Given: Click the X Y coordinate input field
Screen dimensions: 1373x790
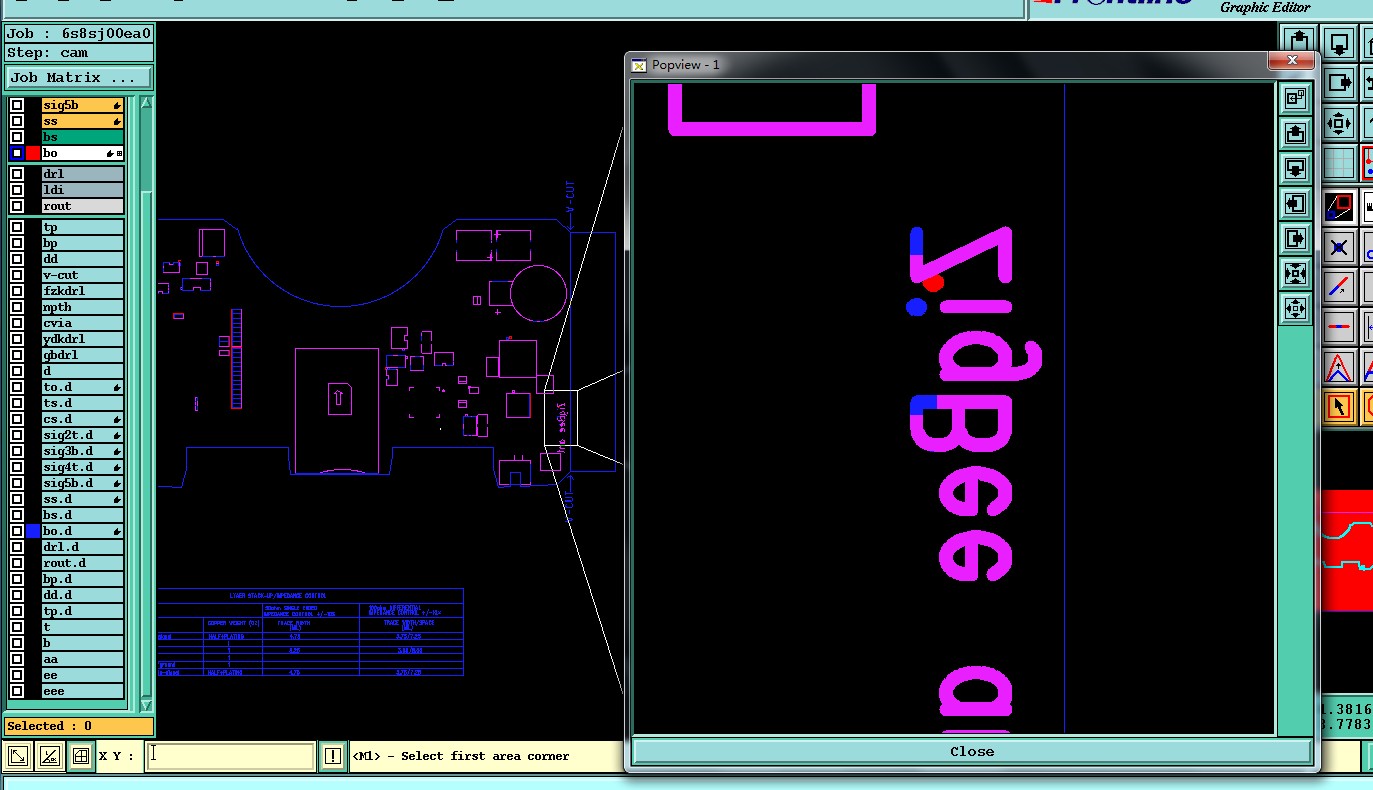Looking at the screenshot, I should (231, 756).
